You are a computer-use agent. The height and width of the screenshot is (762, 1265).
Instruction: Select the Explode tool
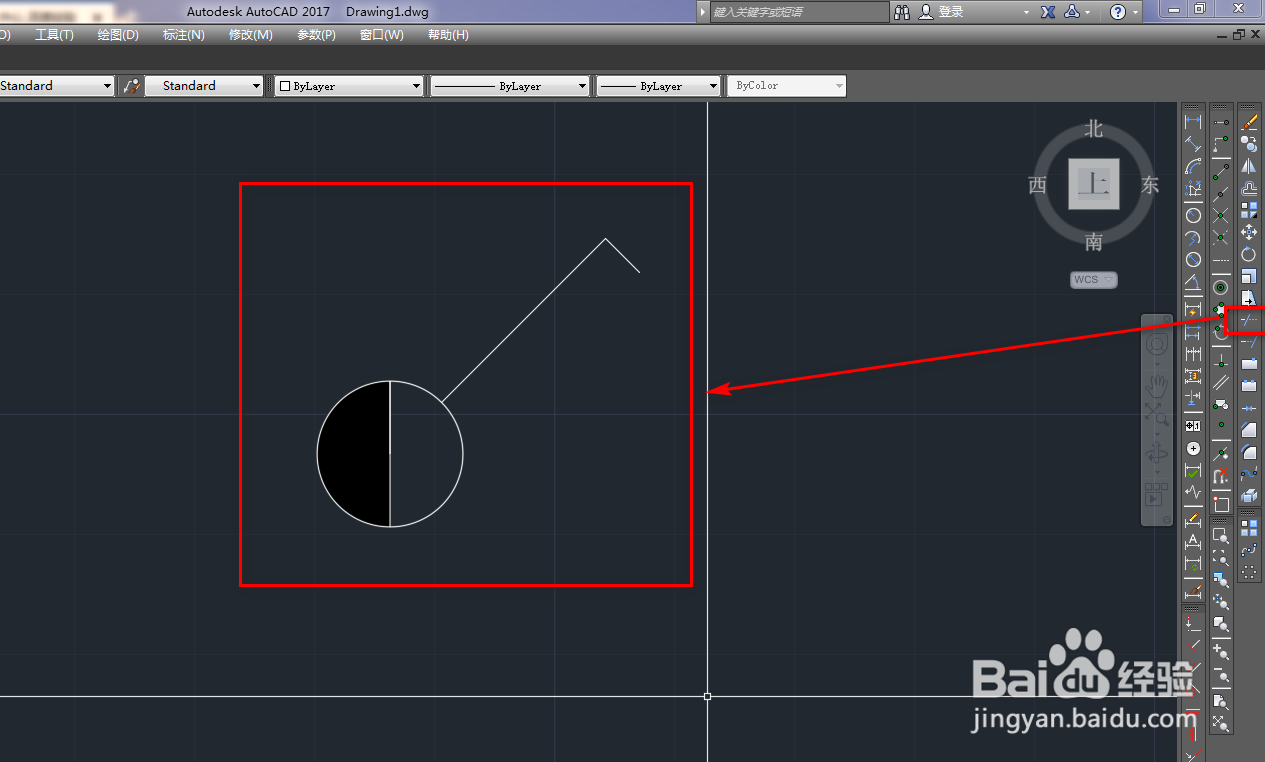1249,495
